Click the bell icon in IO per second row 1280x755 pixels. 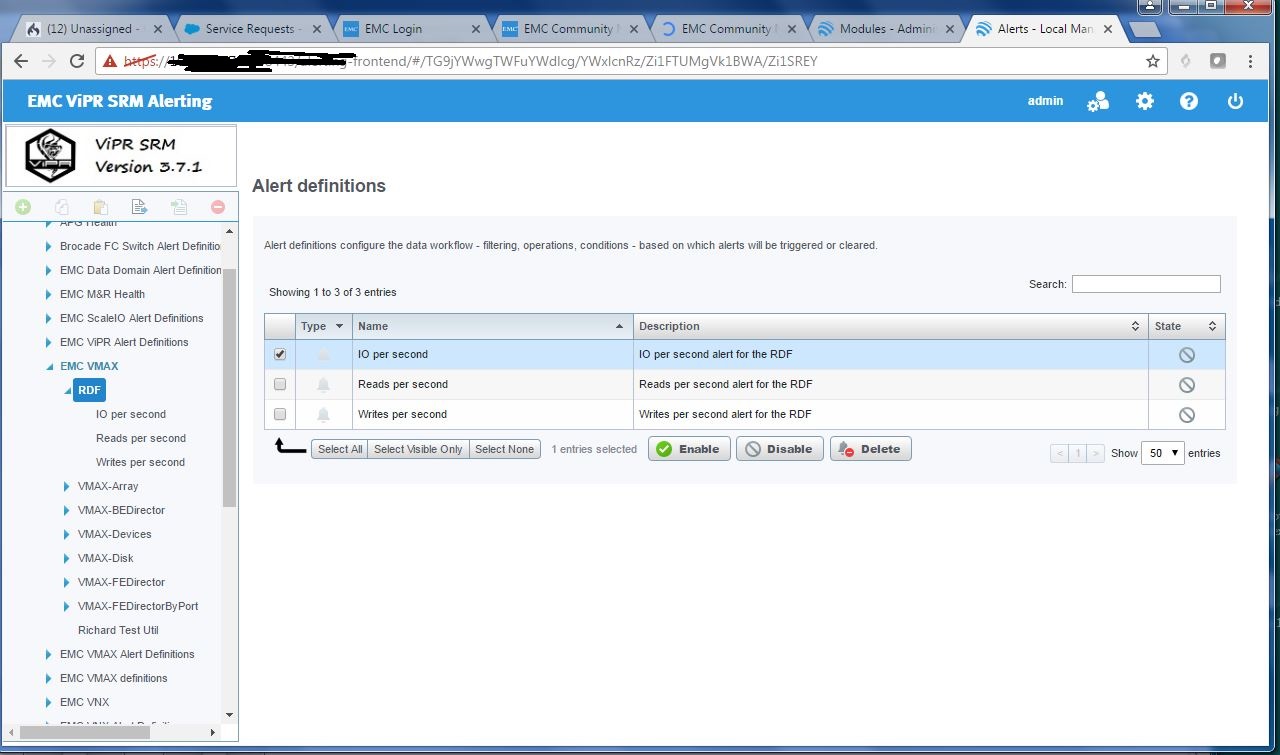323,355
